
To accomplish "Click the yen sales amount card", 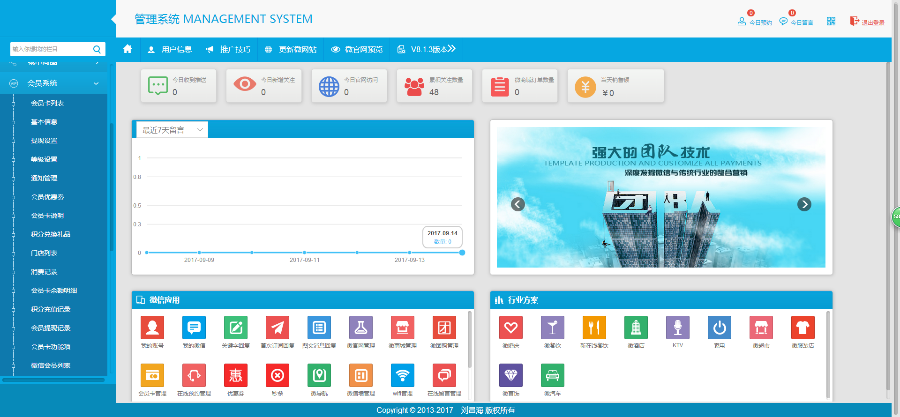I will (616, 86).
